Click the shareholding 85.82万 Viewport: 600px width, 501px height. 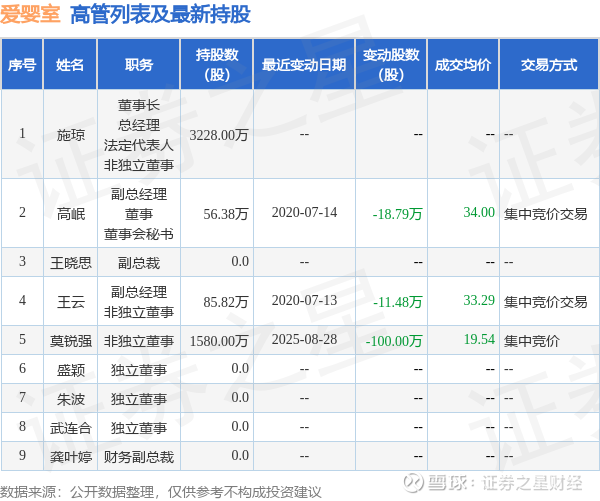click(x=226, y=302)
